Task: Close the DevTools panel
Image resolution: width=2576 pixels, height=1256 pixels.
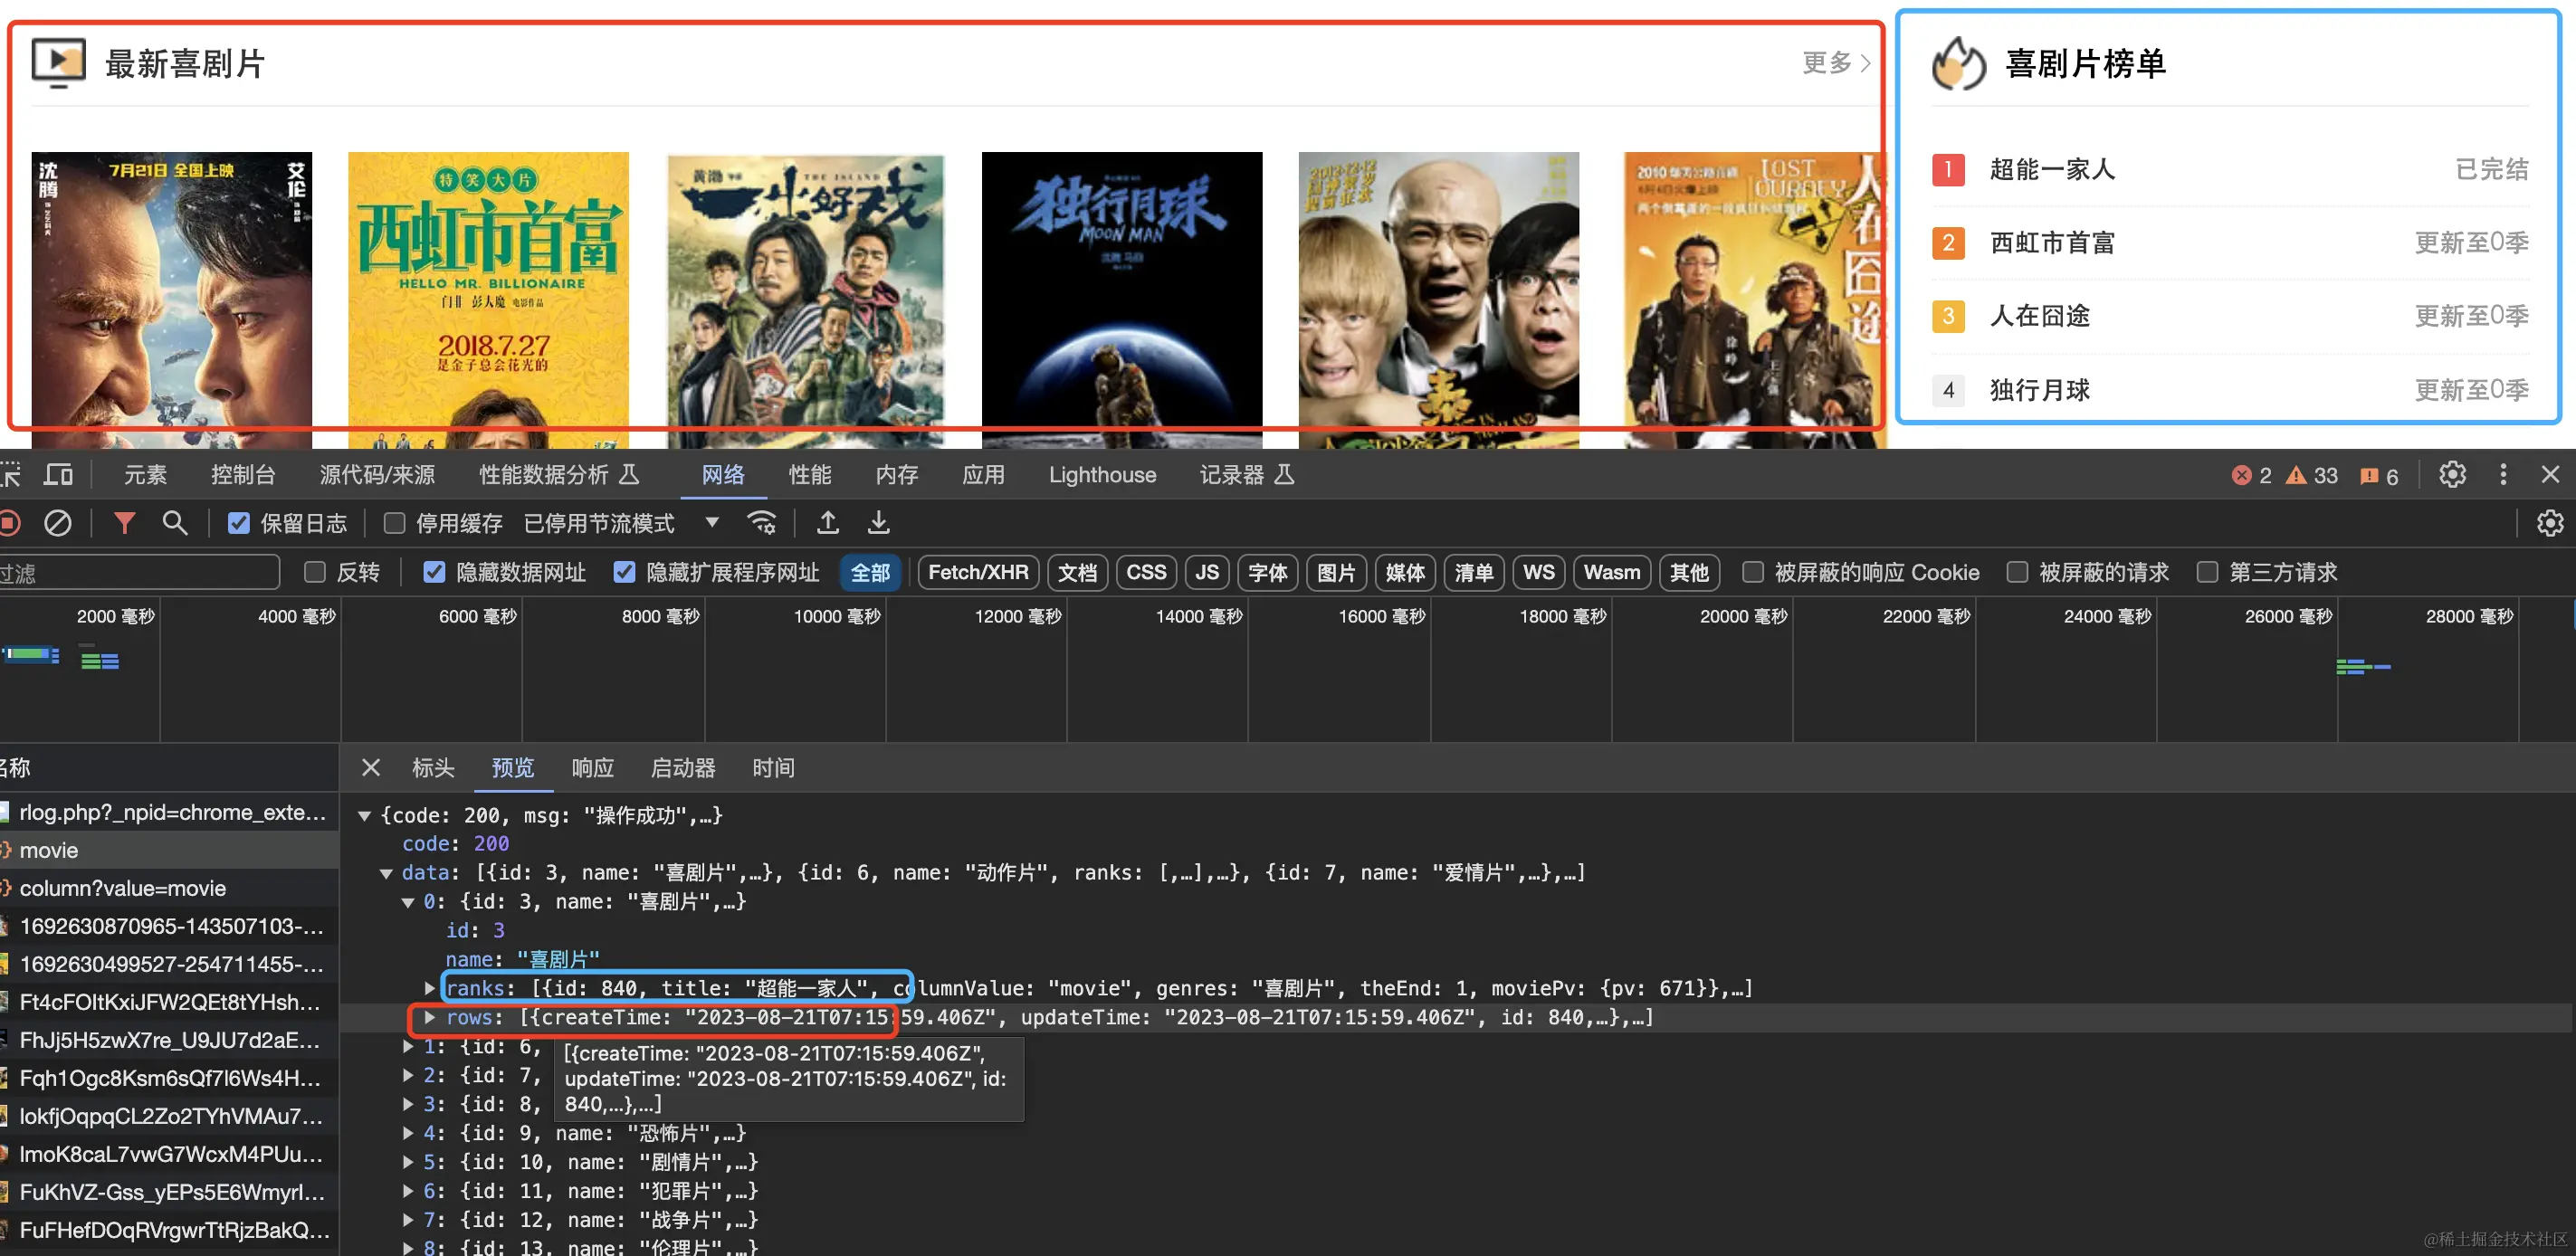Action: coord(2550,475)
